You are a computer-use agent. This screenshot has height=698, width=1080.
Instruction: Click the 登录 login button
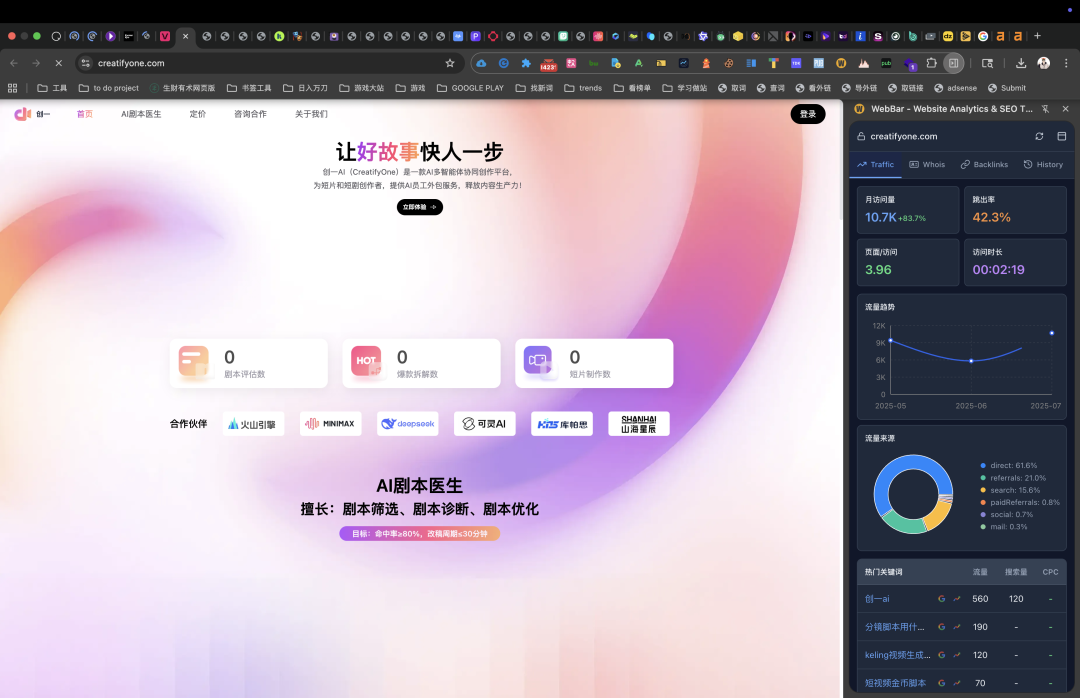808,114
